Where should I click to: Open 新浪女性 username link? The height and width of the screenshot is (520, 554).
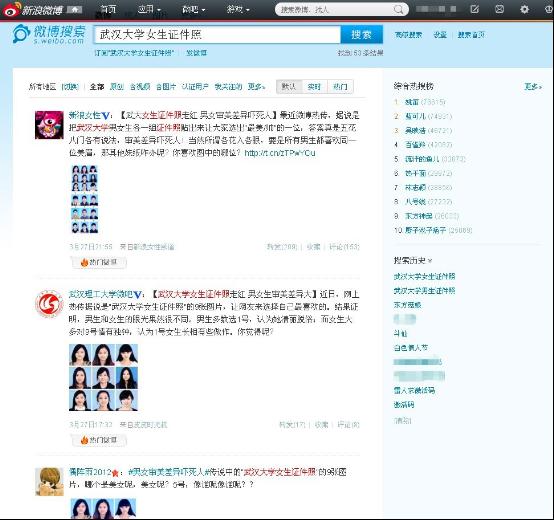click(84, 116)
